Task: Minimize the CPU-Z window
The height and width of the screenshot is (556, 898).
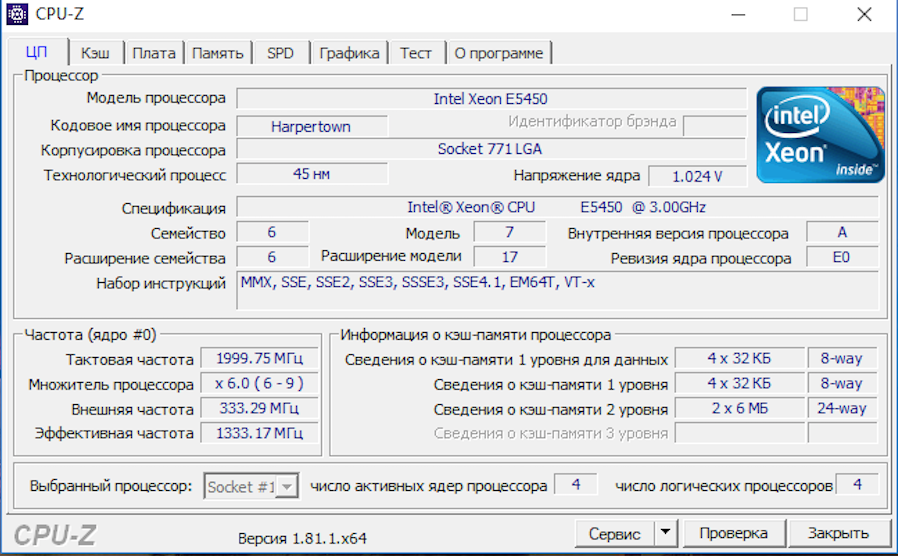Action: [x=739, y=14]
